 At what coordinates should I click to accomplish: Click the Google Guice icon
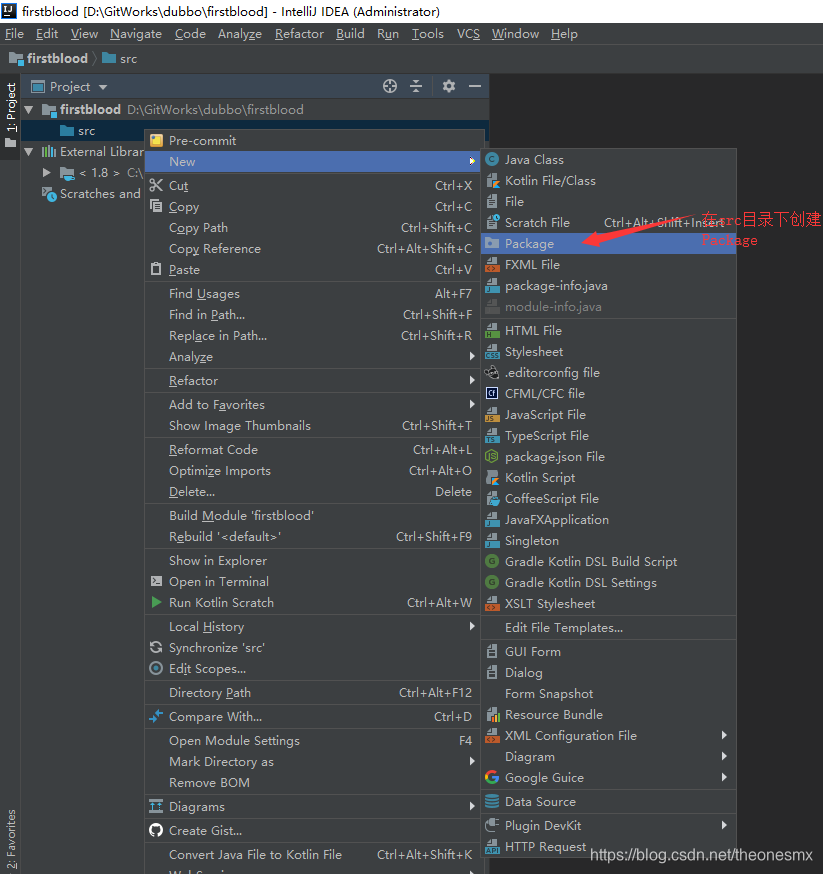coord(492,777)
